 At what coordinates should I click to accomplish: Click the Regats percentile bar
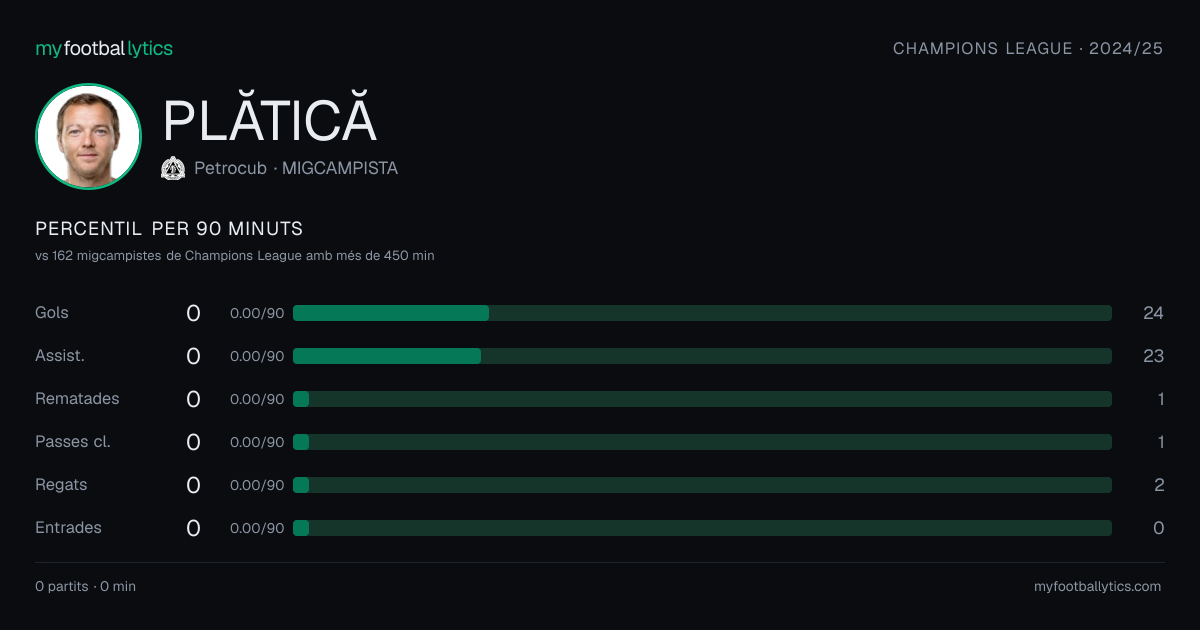pos(702,485)
